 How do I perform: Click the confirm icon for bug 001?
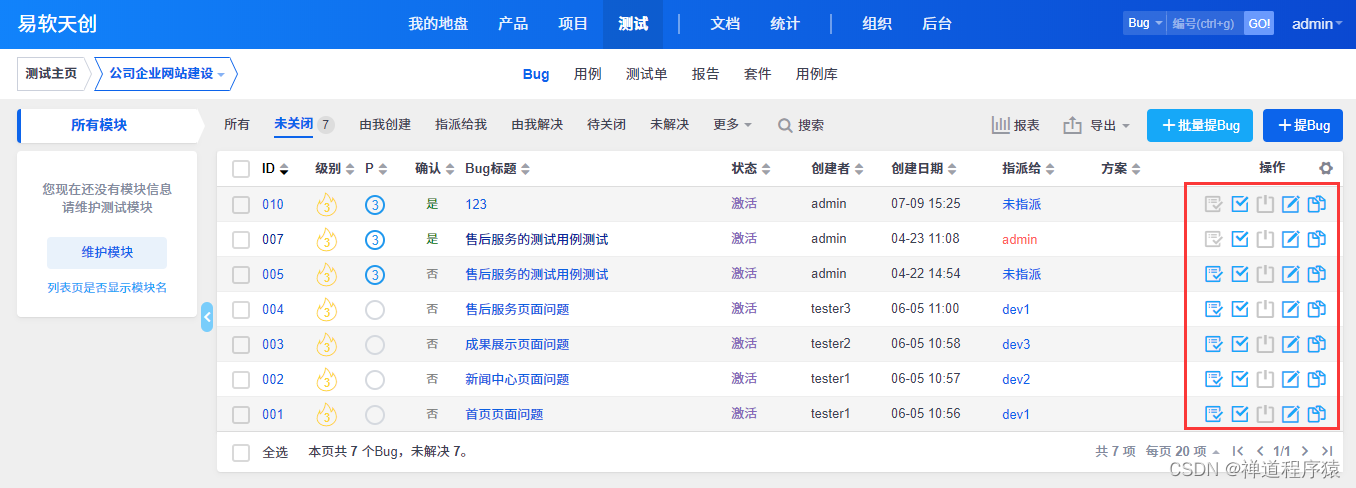click(x=1214, y=414)
